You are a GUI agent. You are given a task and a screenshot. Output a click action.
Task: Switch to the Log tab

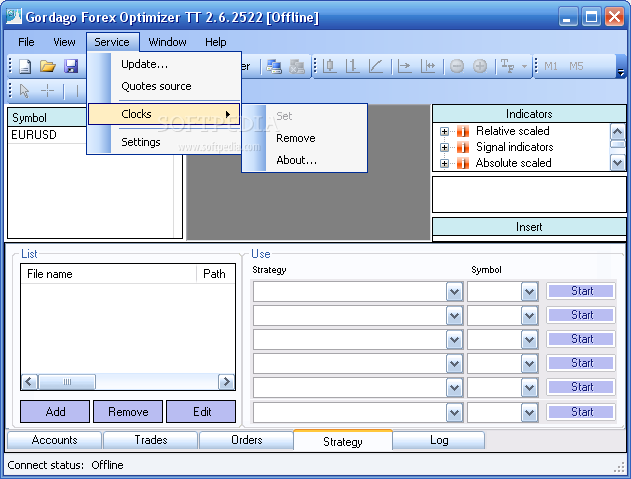(439, 440)
